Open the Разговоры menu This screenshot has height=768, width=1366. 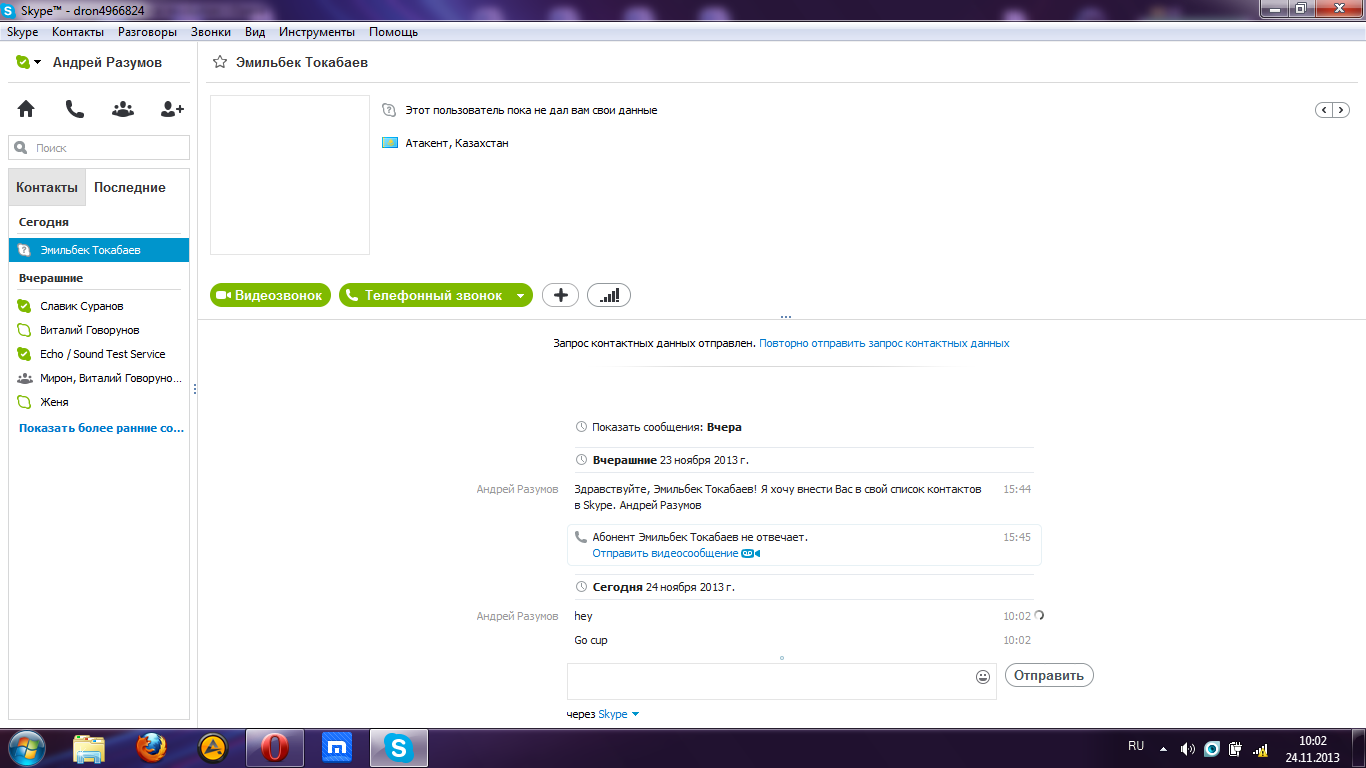147,32
